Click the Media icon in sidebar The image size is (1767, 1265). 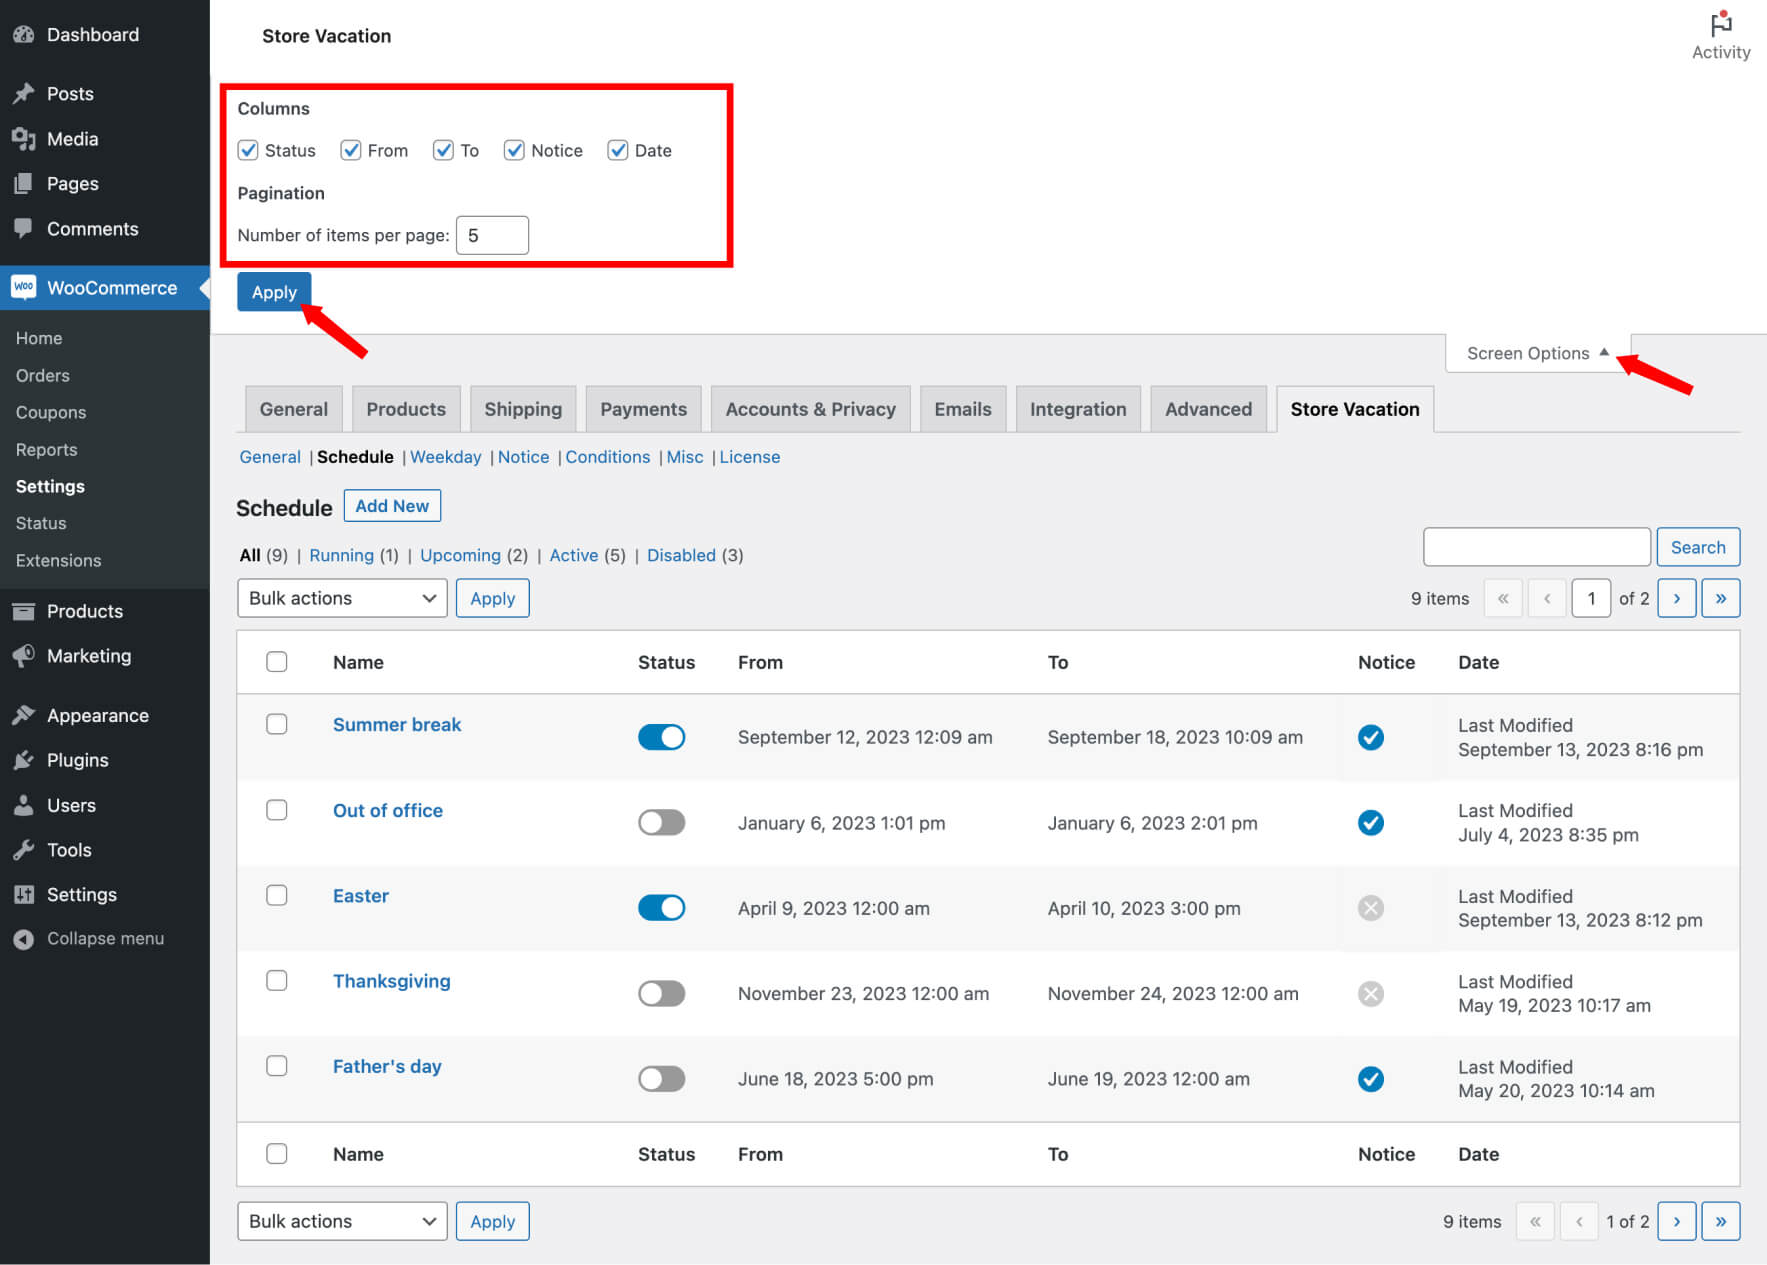pos(24,139)
